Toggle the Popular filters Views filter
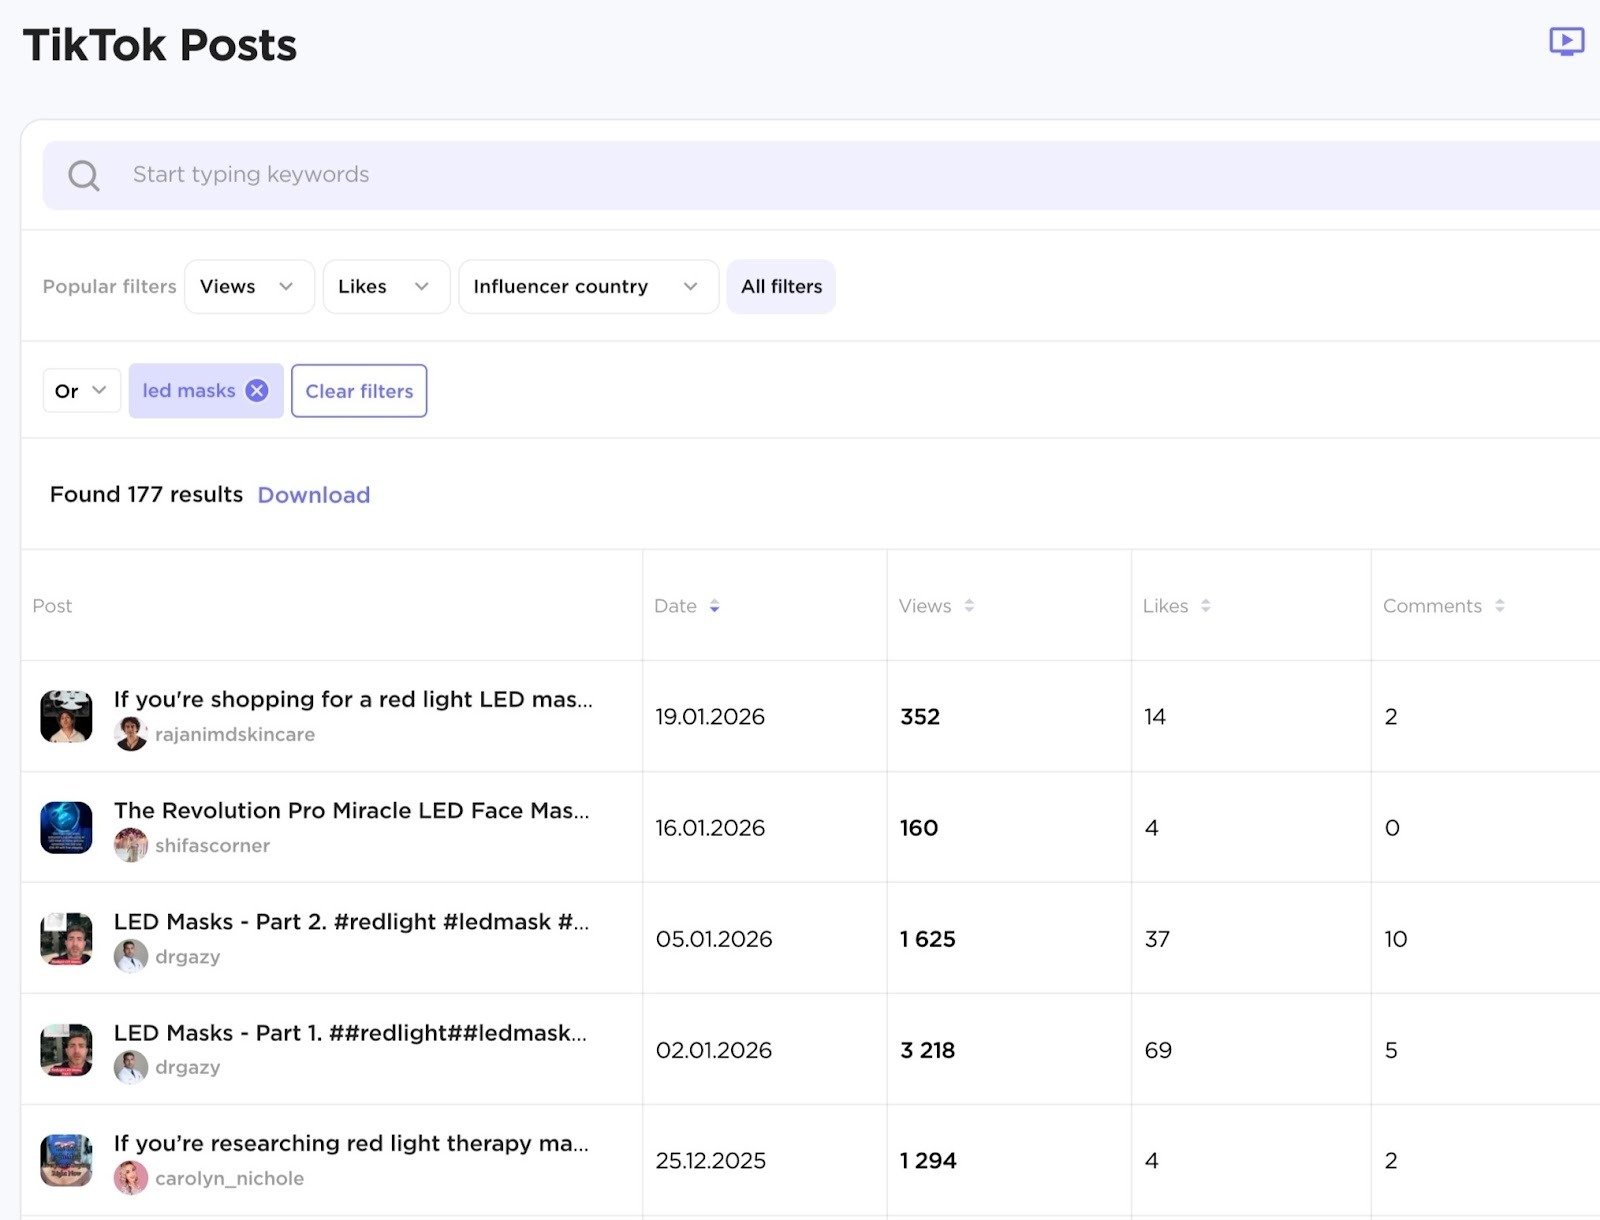Viewport: 1600px width, 1220px height. (248, 286)
